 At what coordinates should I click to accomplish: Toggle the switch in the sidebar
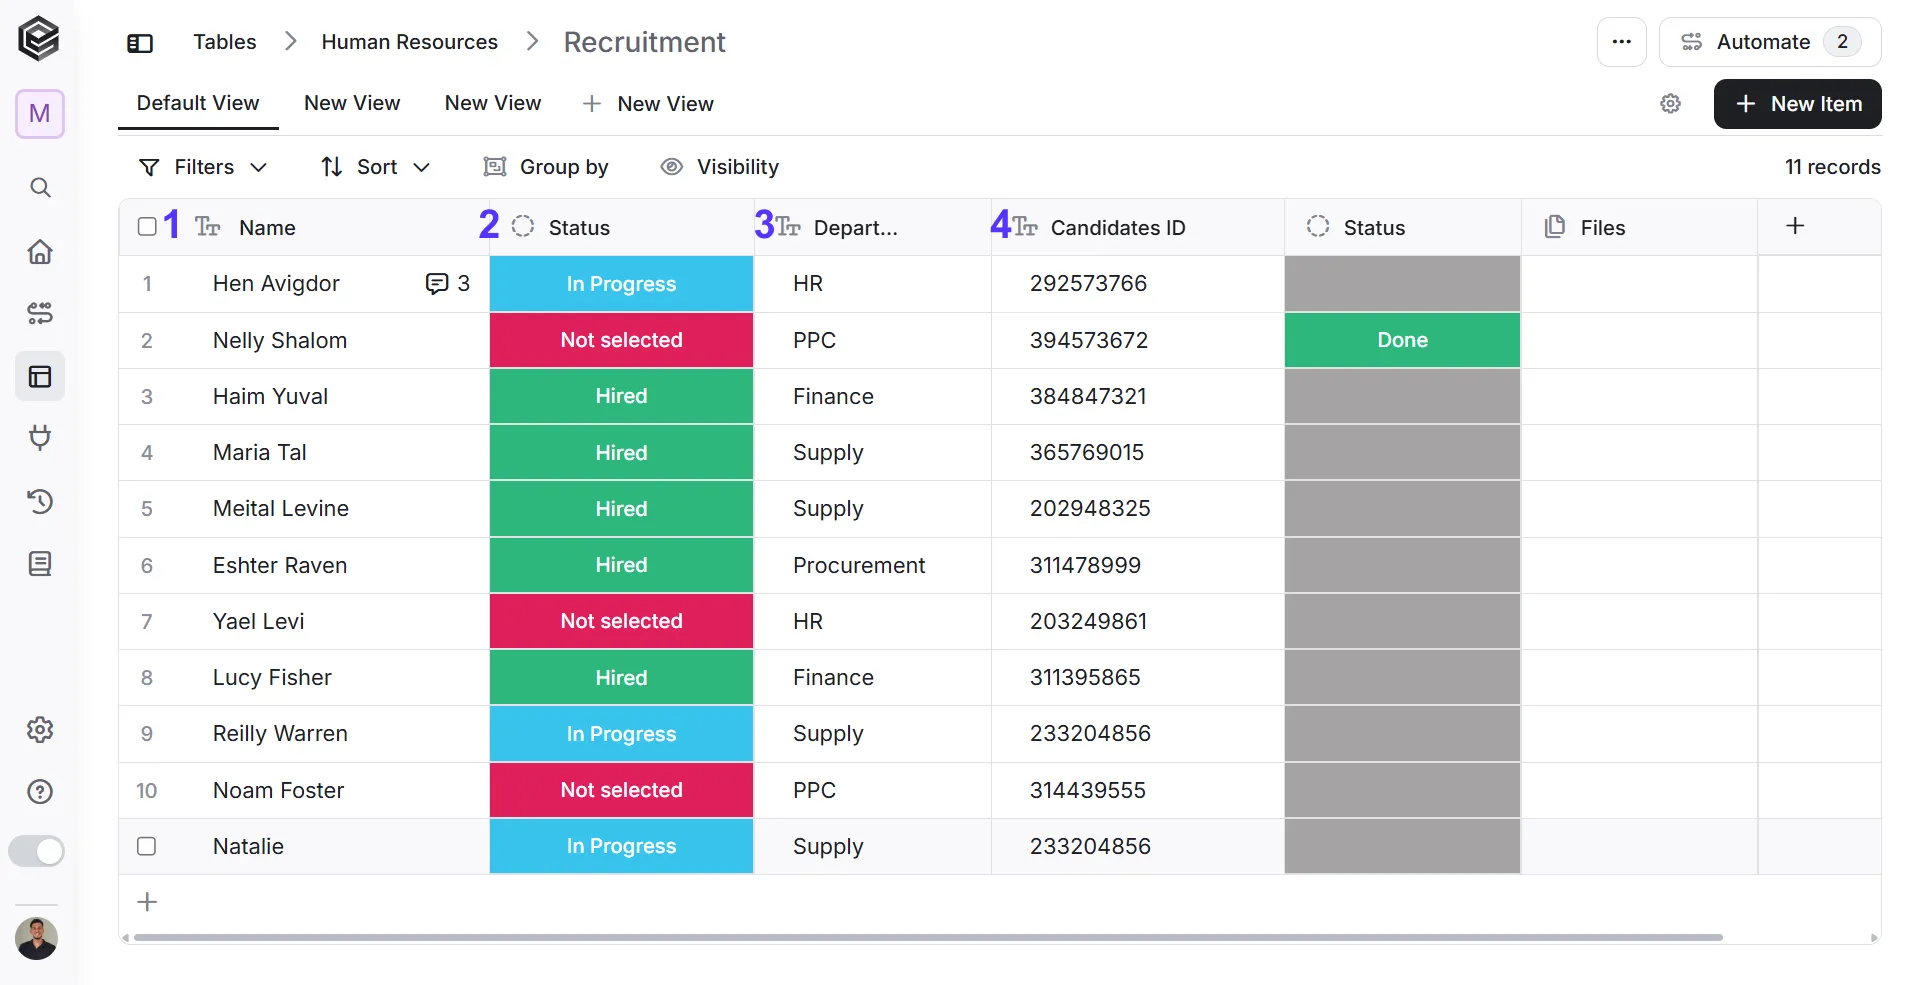(x=37, y=851)
